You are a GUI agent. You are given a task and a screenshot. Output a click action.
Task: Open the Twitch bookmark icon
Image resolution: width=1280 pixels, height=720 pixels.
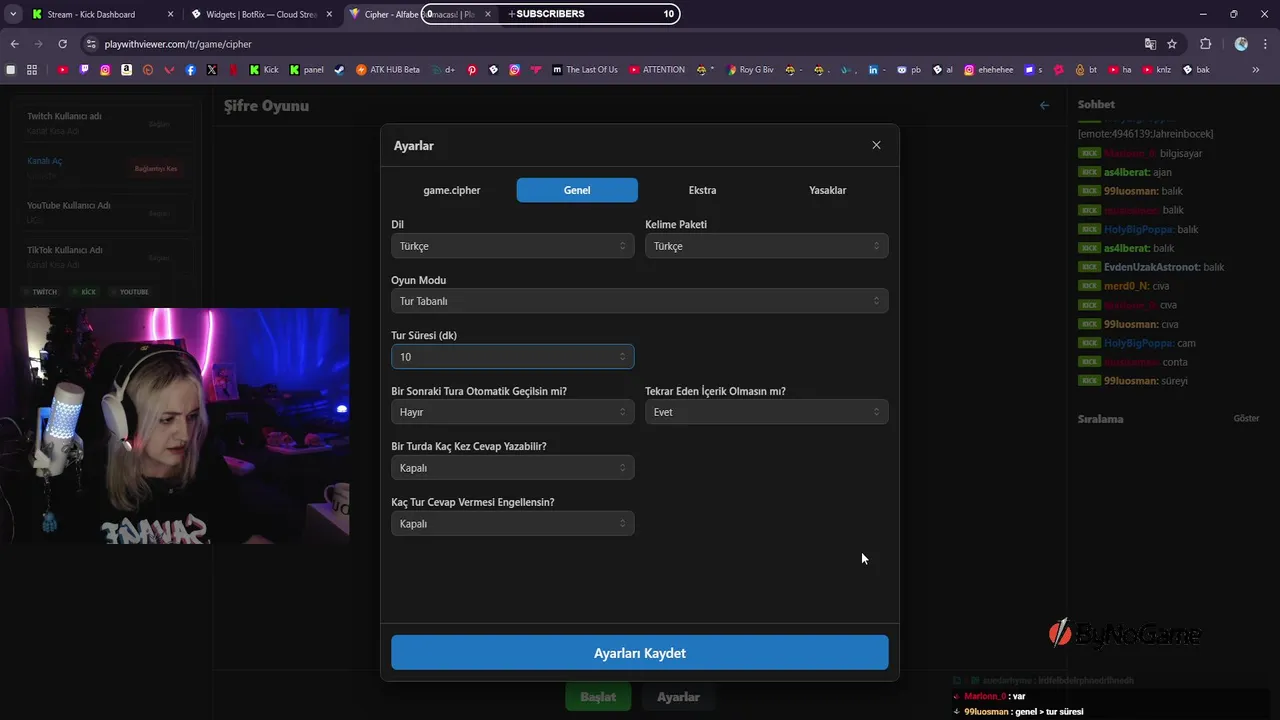click(x=84, y=70)
